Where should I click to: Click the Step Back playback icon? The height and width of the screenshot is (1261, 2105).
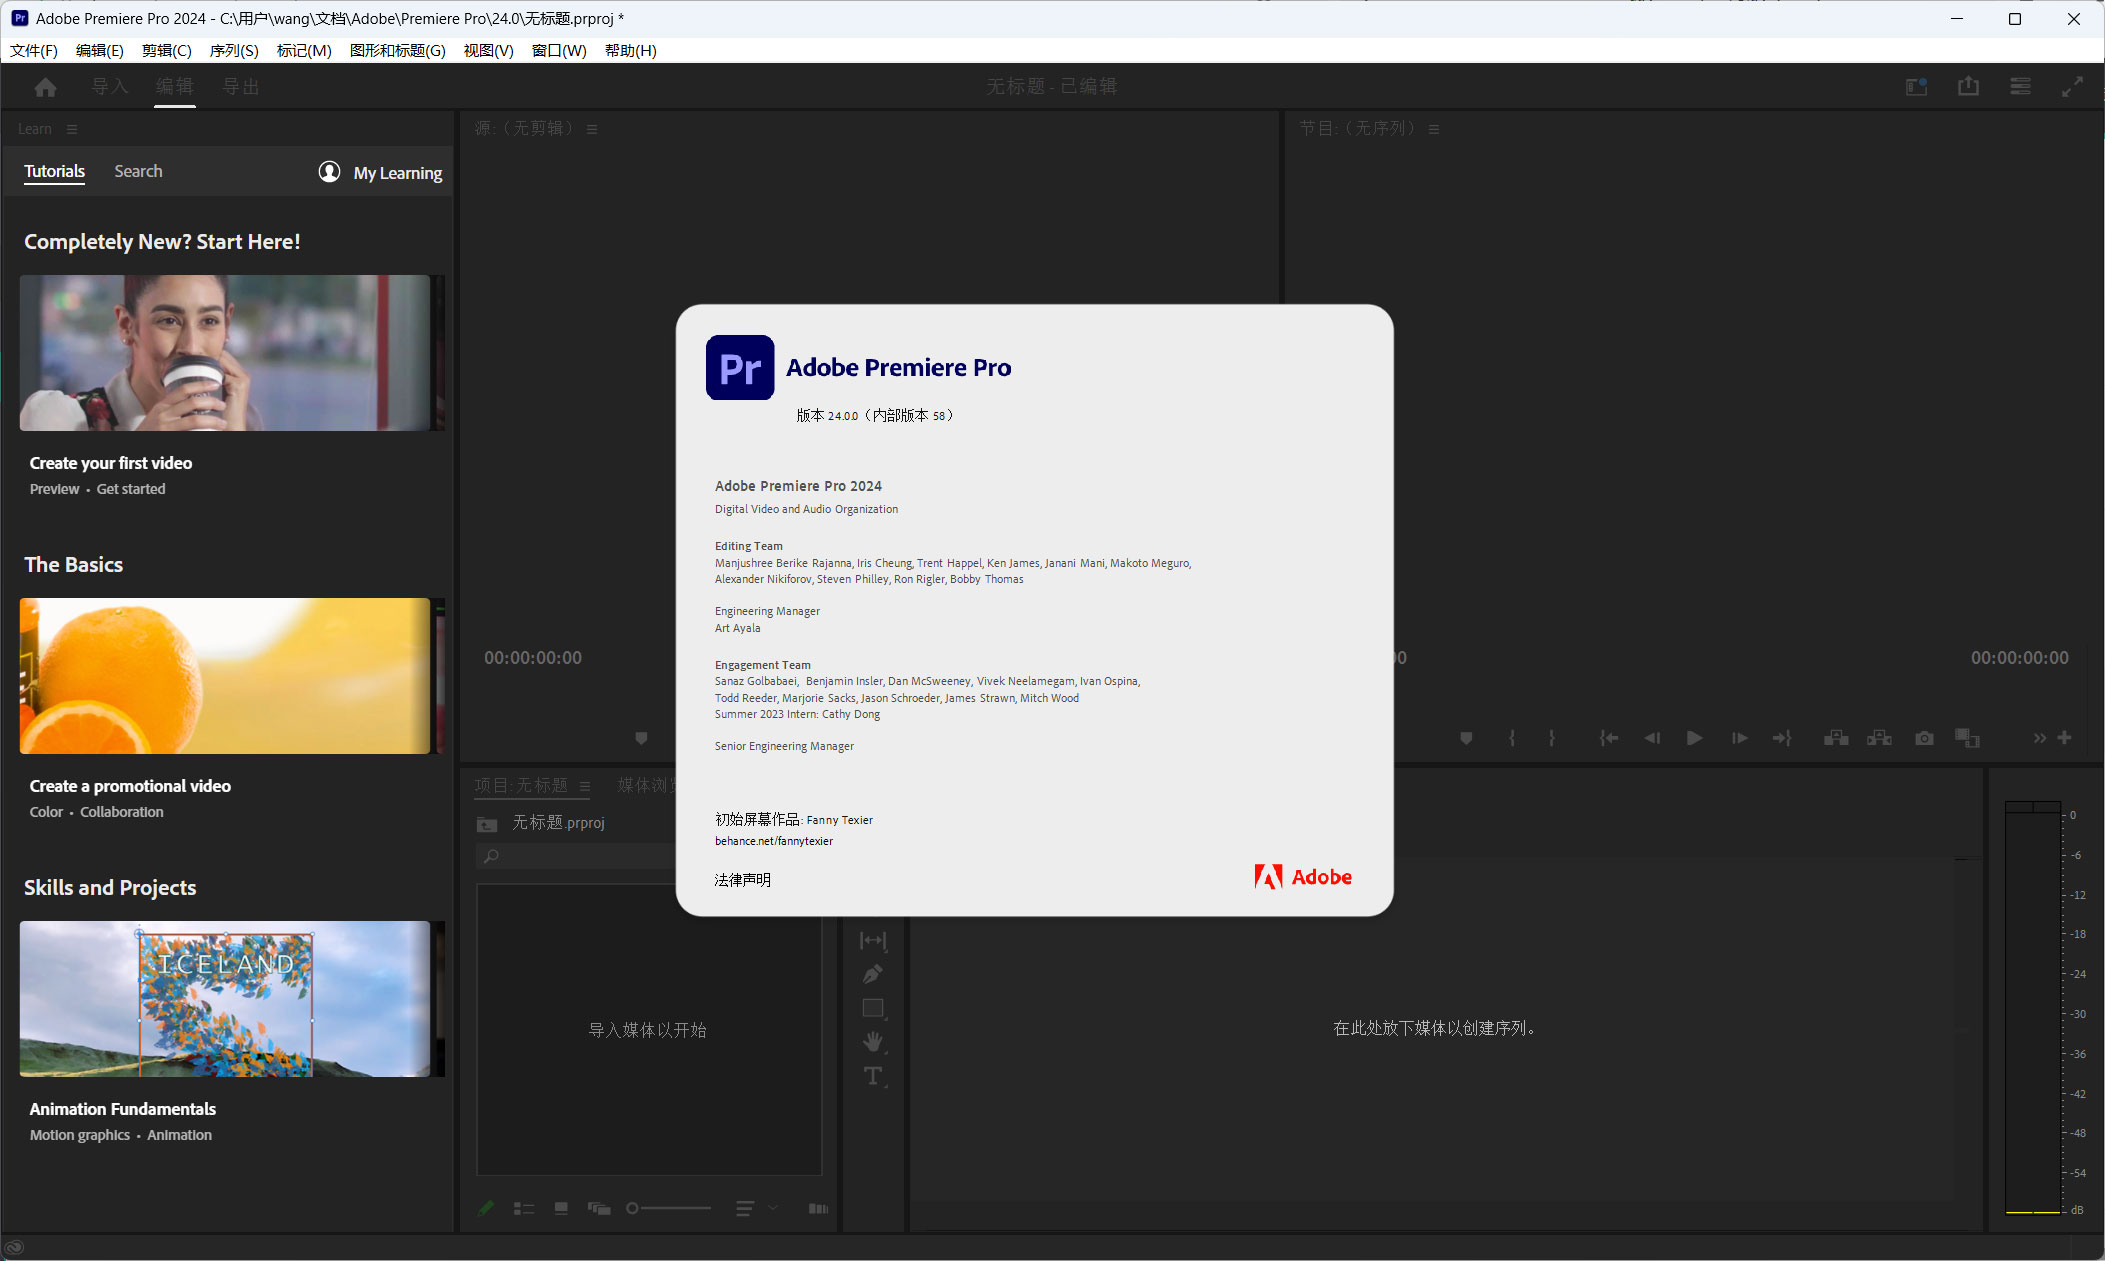pos(1650,737)
